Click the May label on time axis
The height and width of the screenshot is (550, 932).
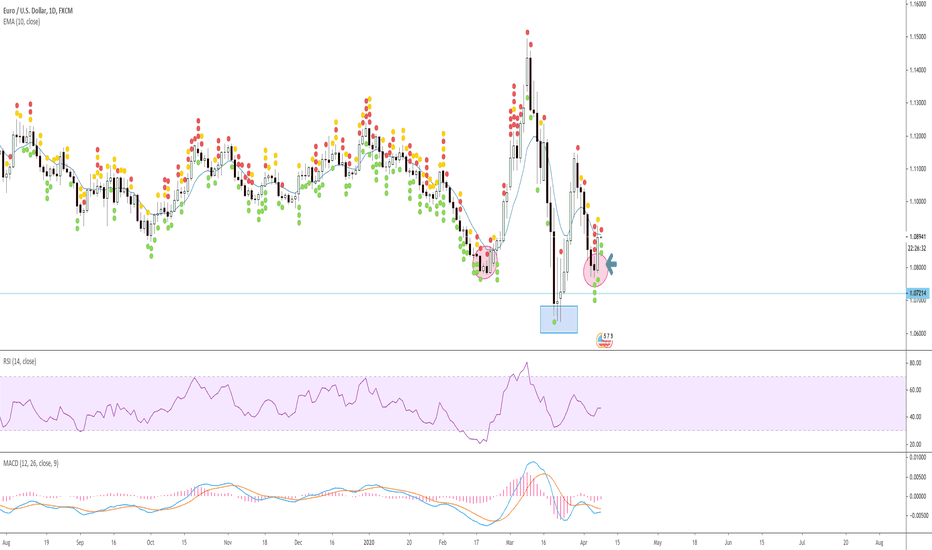click(x=657, y=543)
